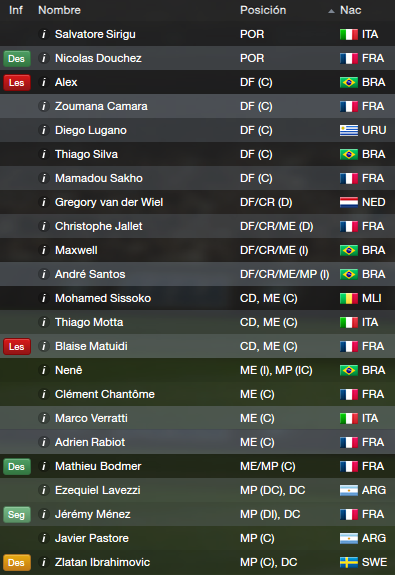Sort the list by Posición column

coord(263,10)
